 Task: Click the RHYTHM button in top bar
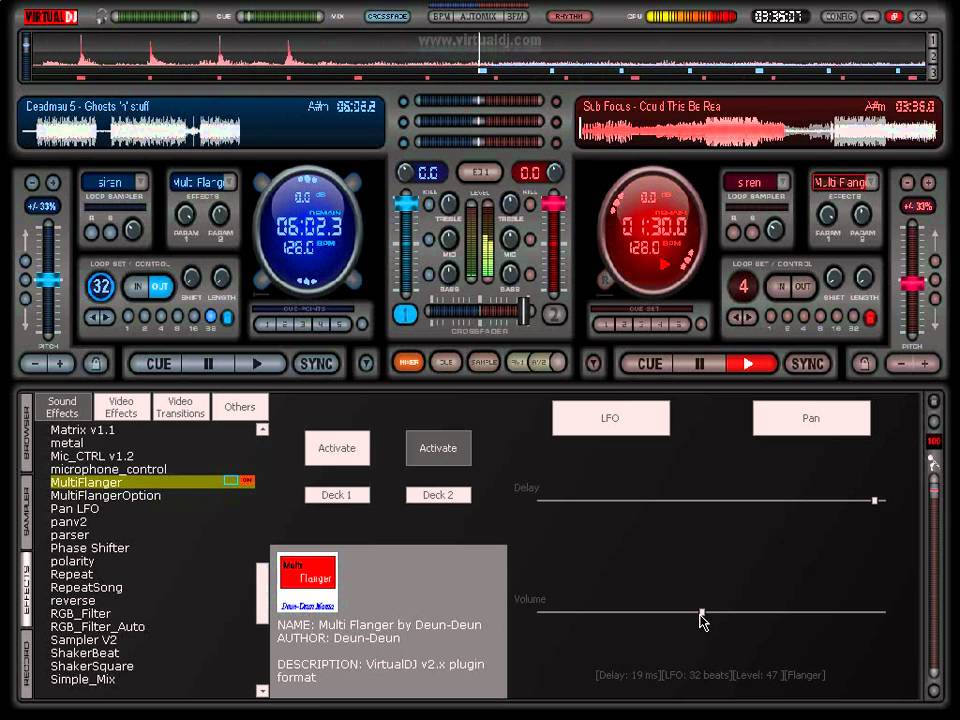click(x=569, y=17)
